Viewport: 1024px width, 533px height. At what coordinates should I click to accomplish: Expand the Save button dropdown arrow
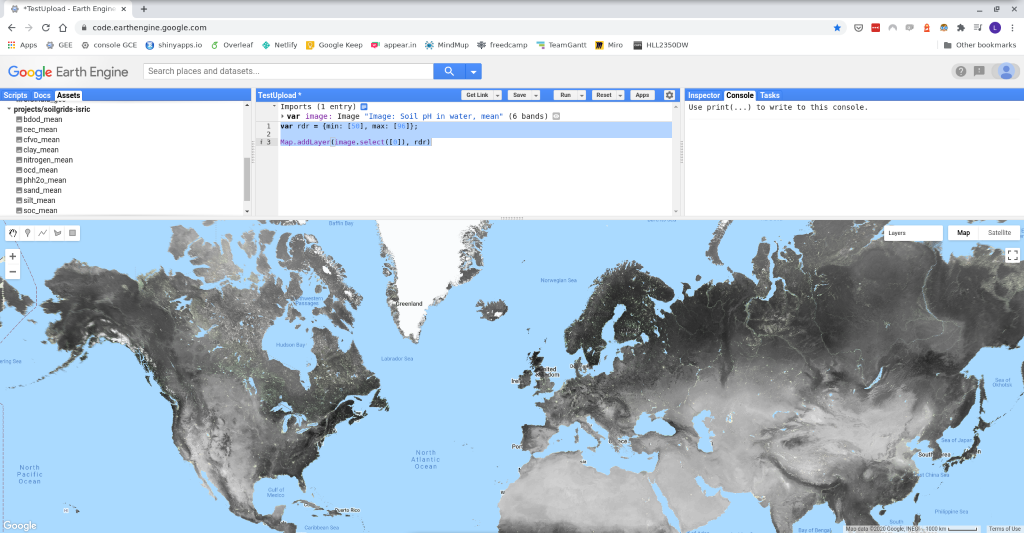(536, 95)
